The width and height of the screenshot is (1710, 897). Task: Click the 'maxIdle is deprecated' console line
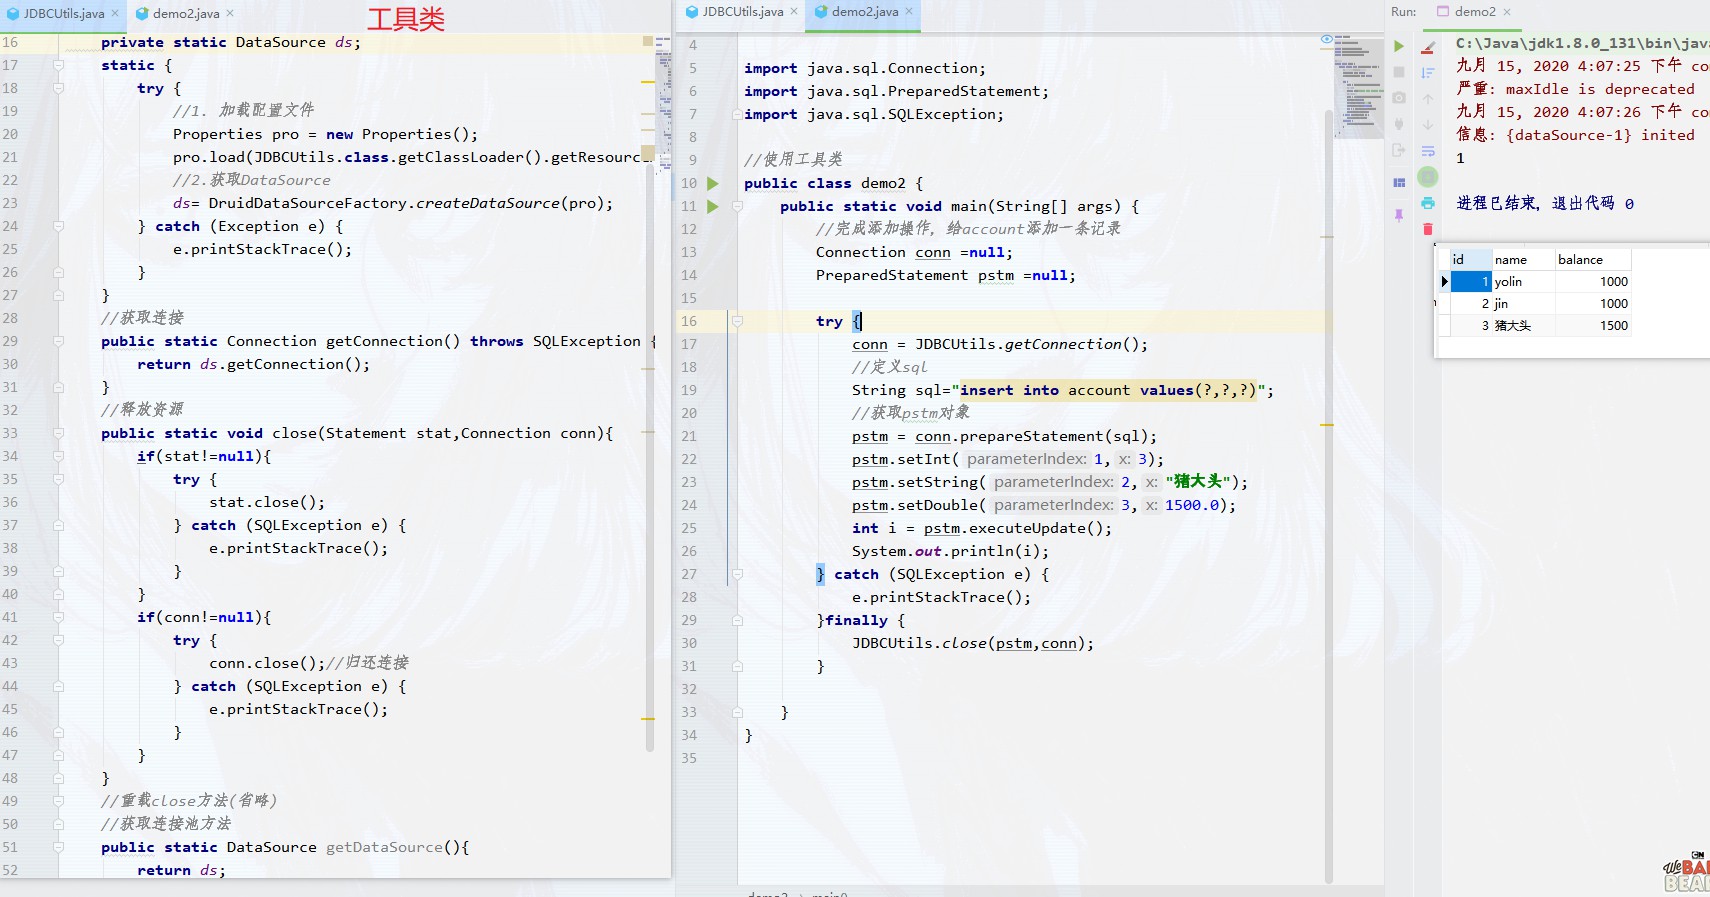pyautogui.click(x=1575, y=89)
